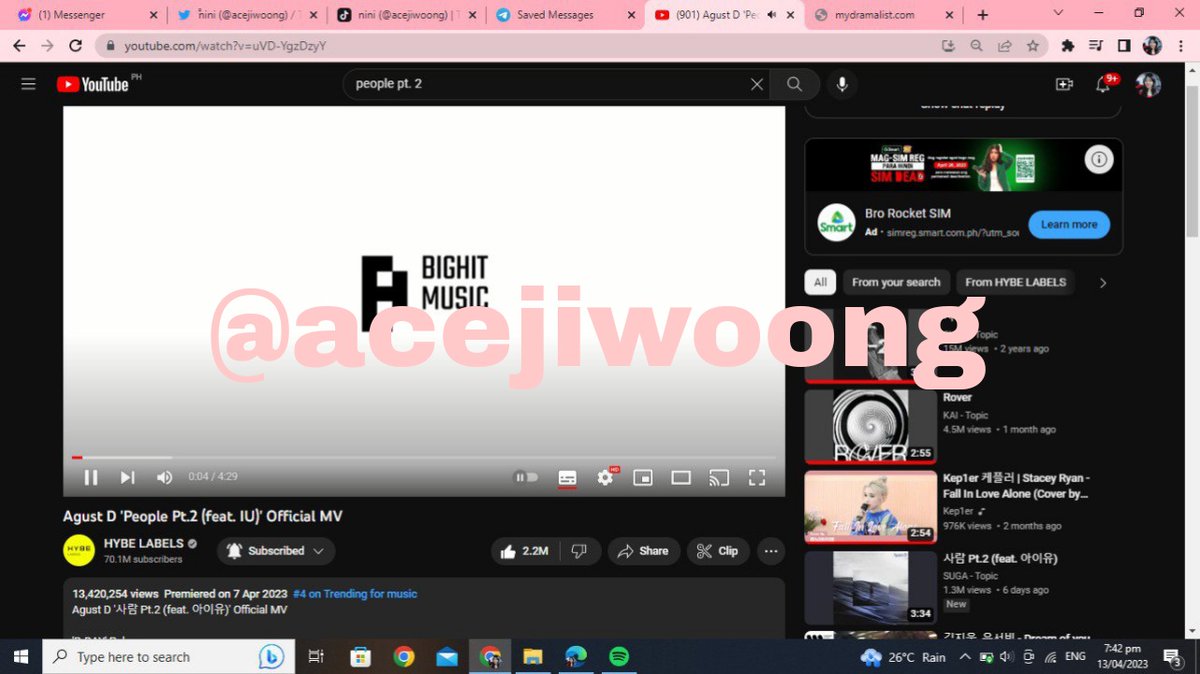Image resolution: width=1200 pixels, height=674 pixels.
Task: Open the Chrome three-dot menu
Action: click(1180, 46)
